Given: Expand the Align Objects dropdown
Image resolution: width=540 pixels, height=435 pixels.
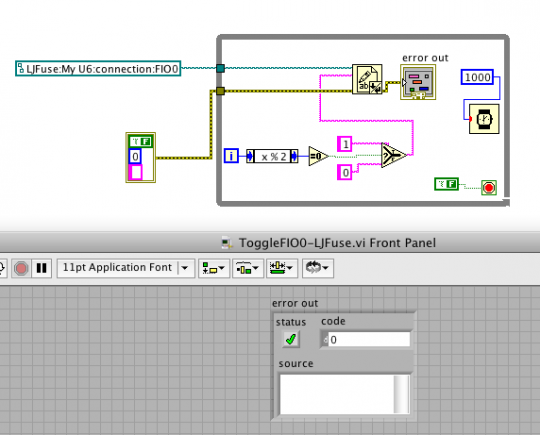Looking at the screenshot, I should pyautogui.click(x=214, y=268).
